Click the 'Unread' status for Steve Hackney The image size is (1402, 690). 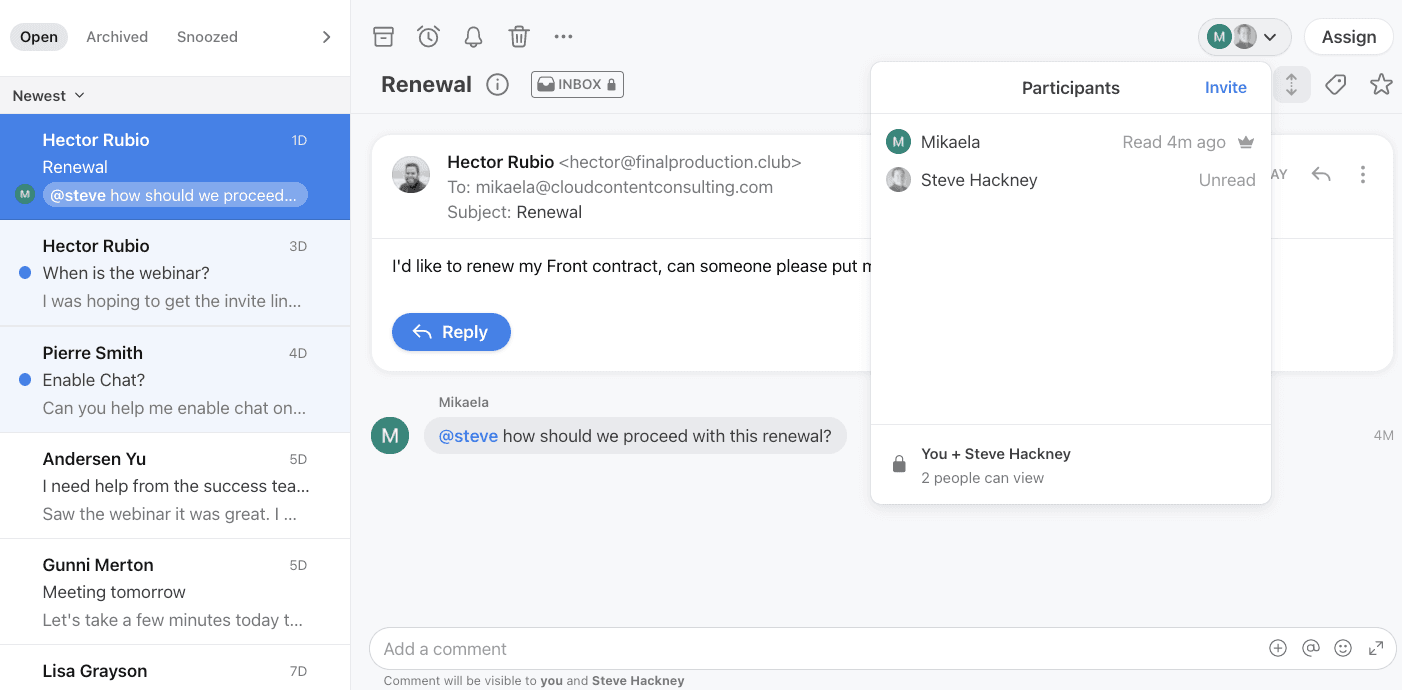(1227, 180)
